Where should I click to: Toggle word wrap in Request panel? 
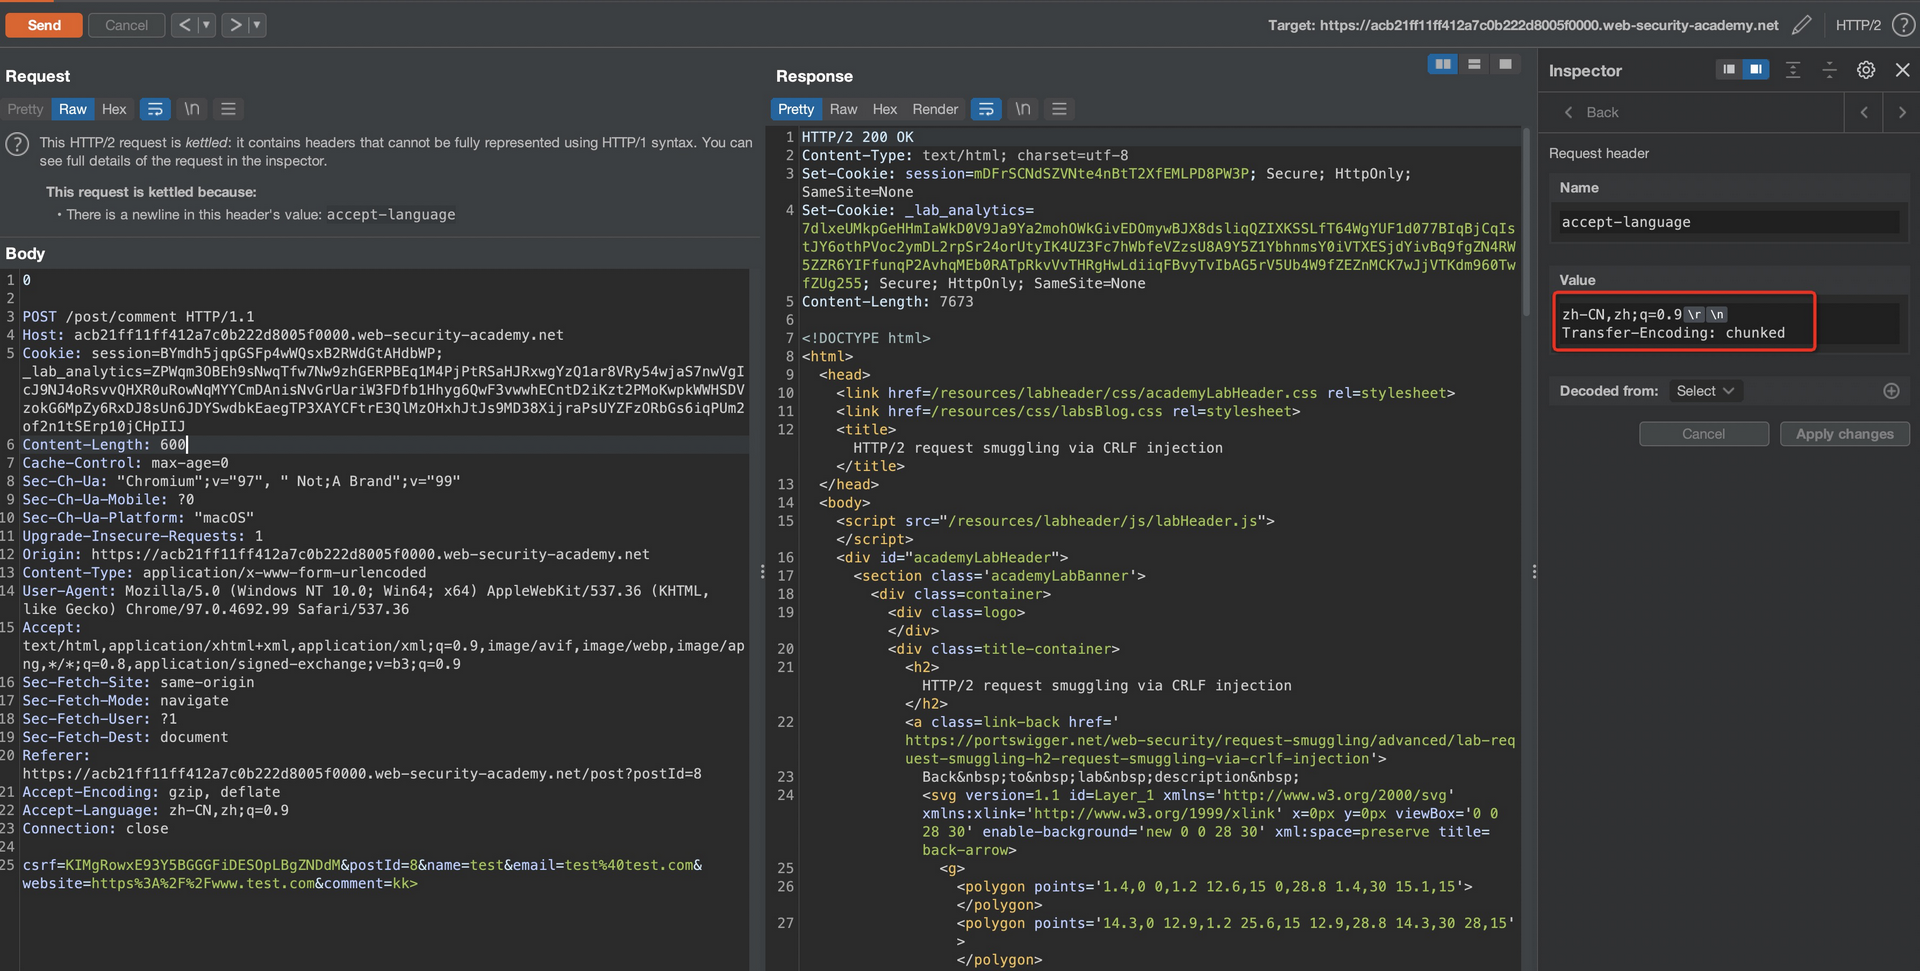click(155, 109)
